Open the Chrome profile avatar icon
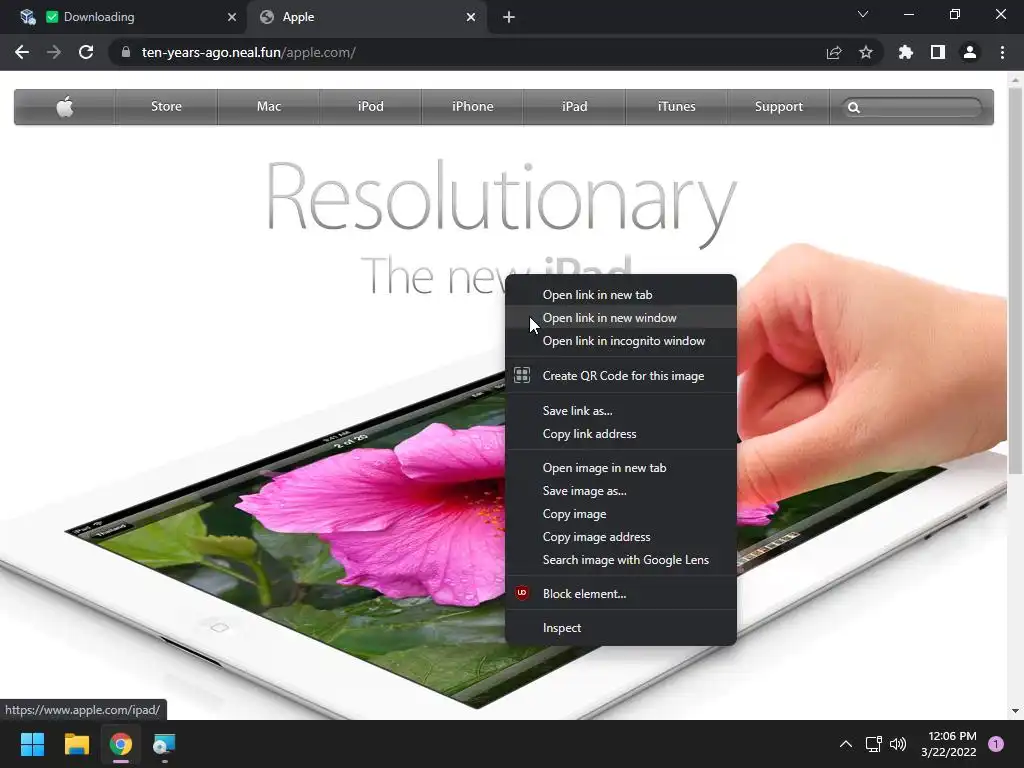1024x768 pixels. click(x=970, y=52)
